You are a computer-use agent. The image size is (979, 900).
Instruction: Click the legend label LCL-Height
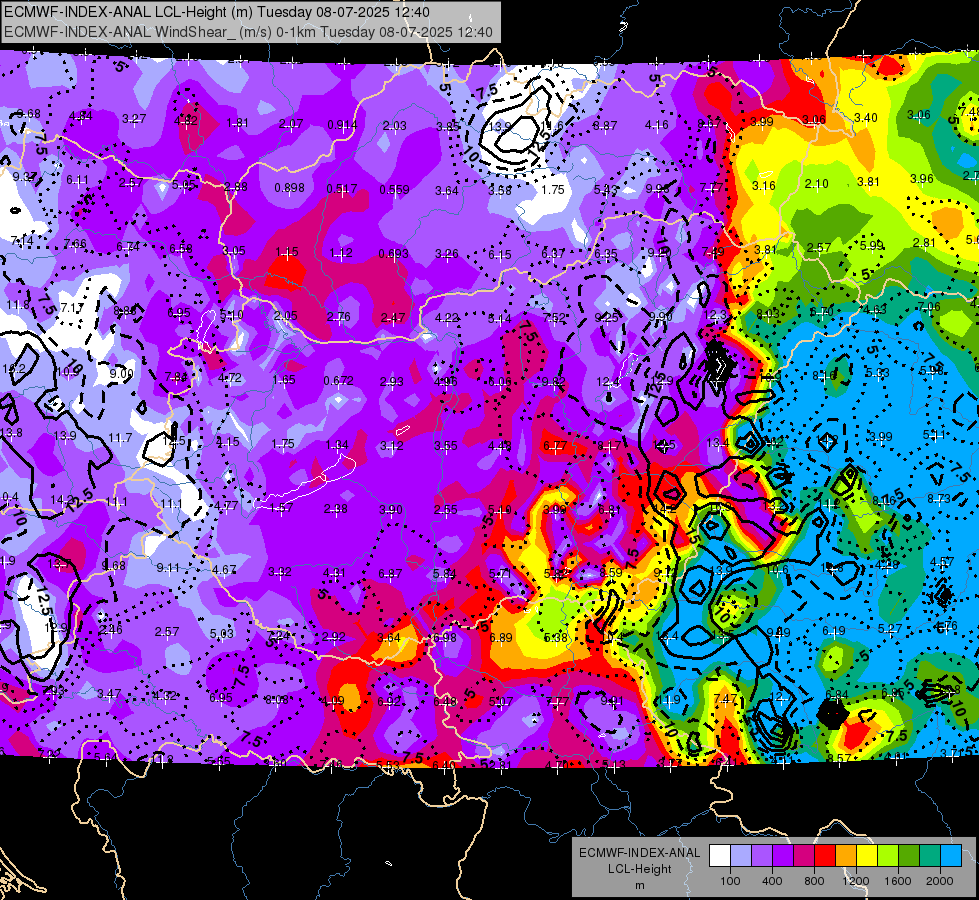click(x=640, y=869)
